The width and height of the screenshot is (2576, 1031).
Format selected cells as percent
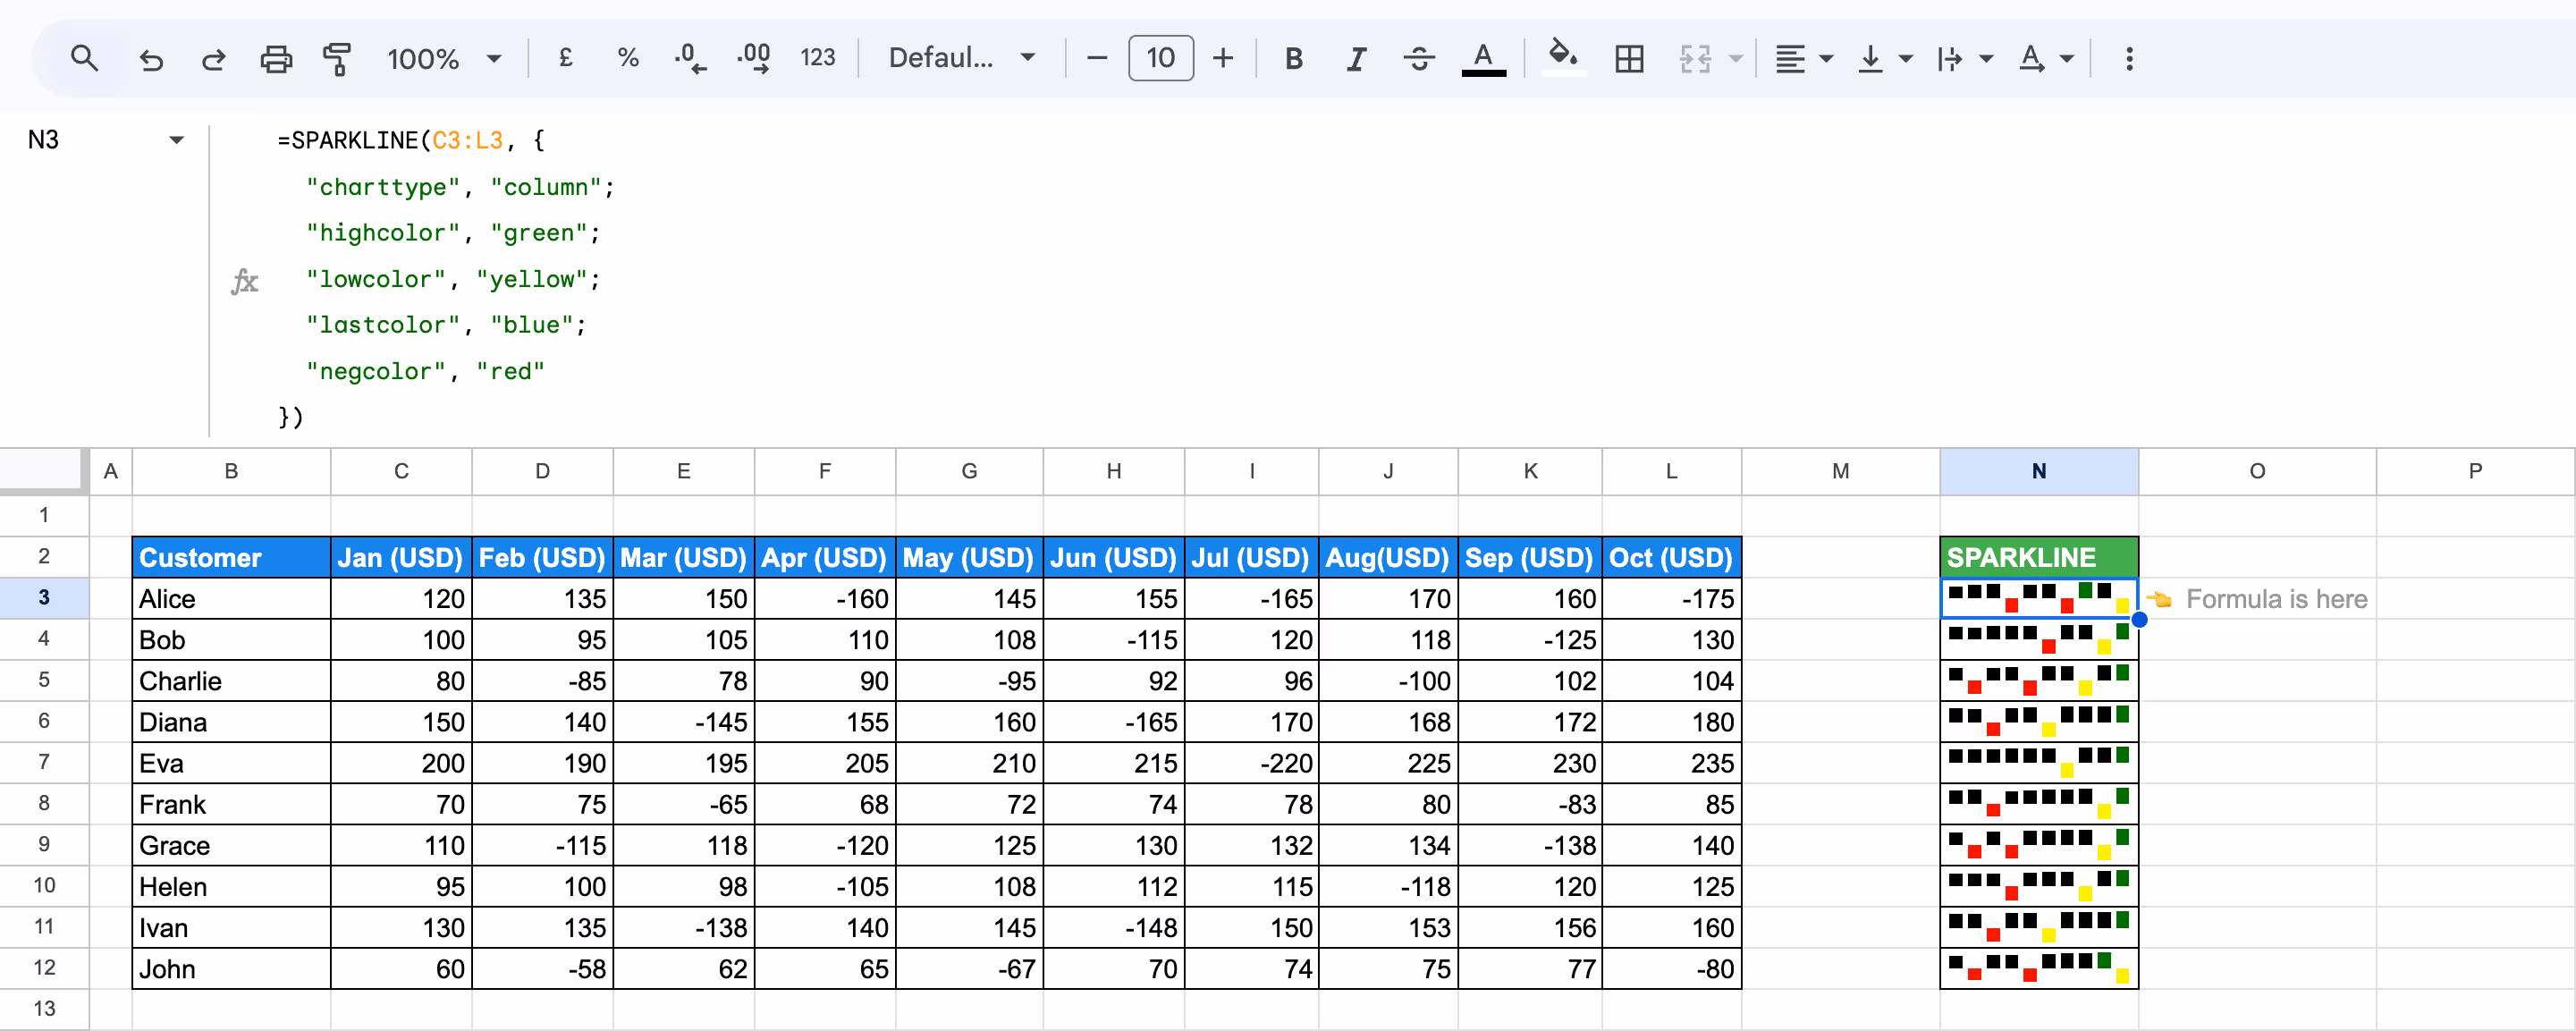tap(628, 58)
